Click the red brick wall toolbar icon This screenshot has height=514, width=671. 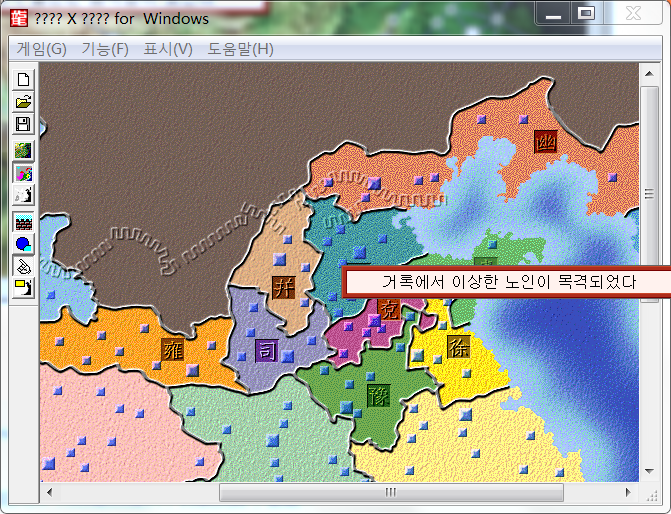coord(23,222)
